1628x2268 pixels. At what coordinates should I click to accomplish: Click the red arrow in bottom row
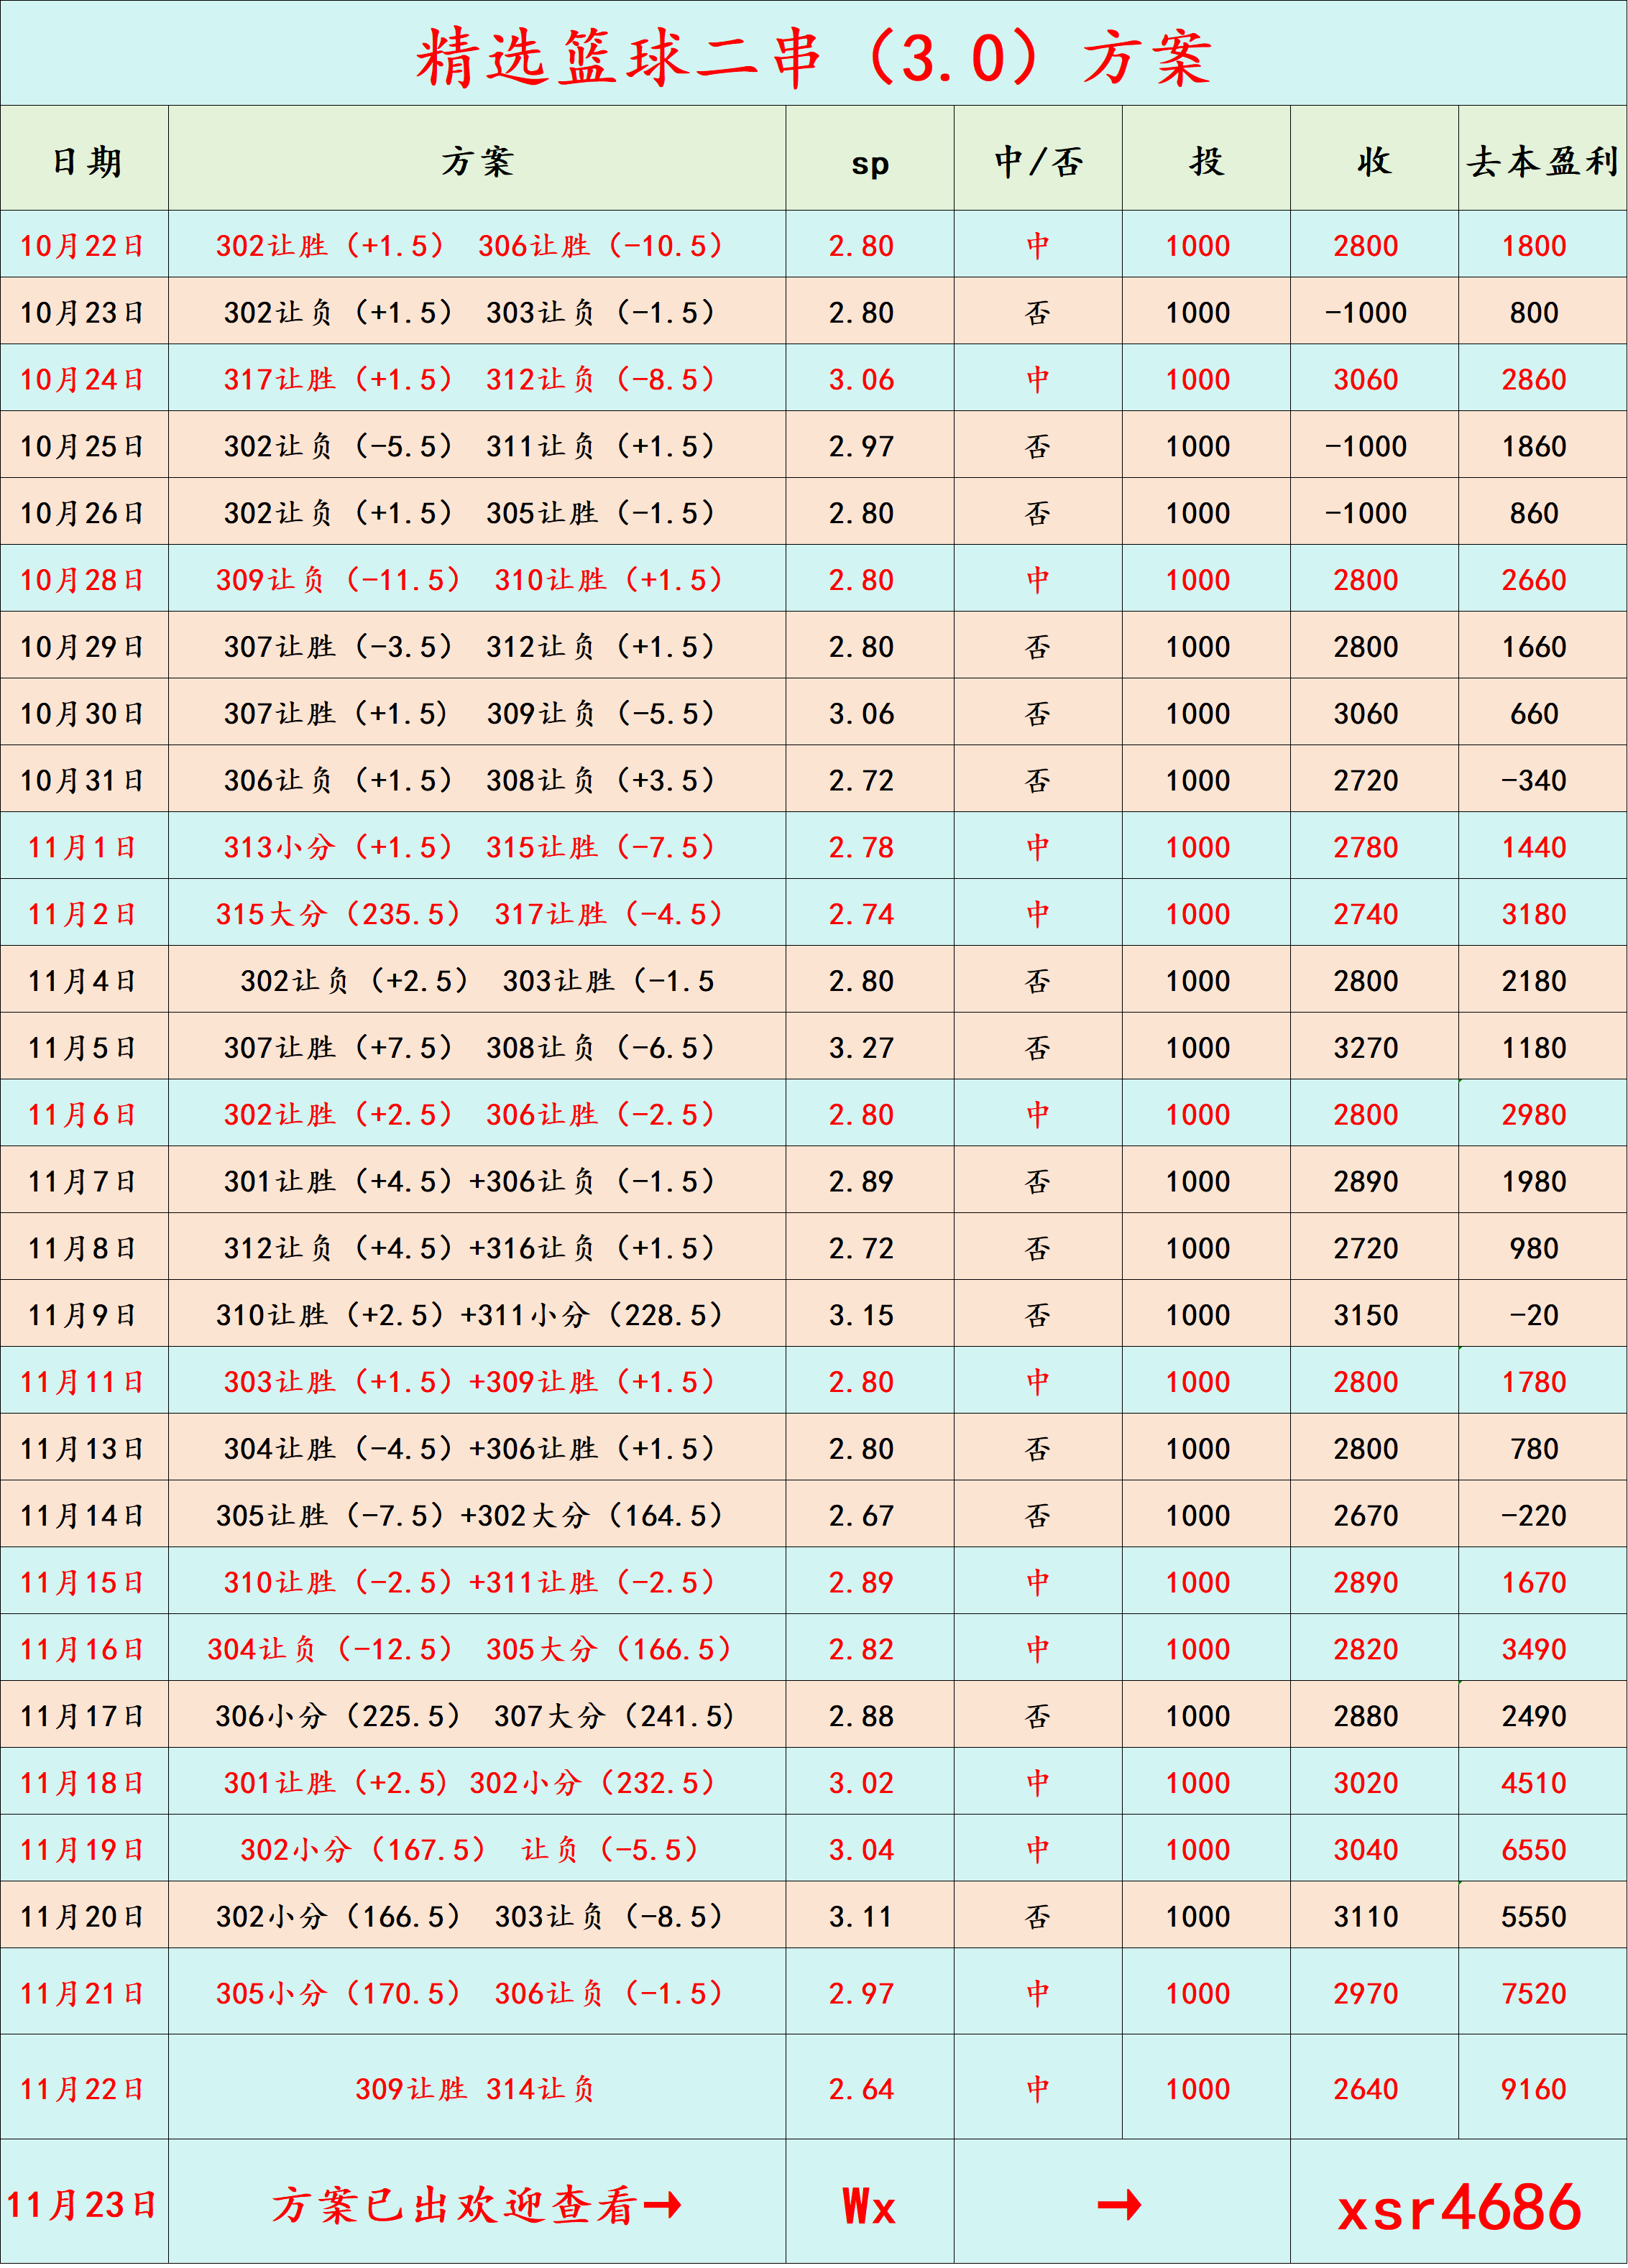1119,2204
